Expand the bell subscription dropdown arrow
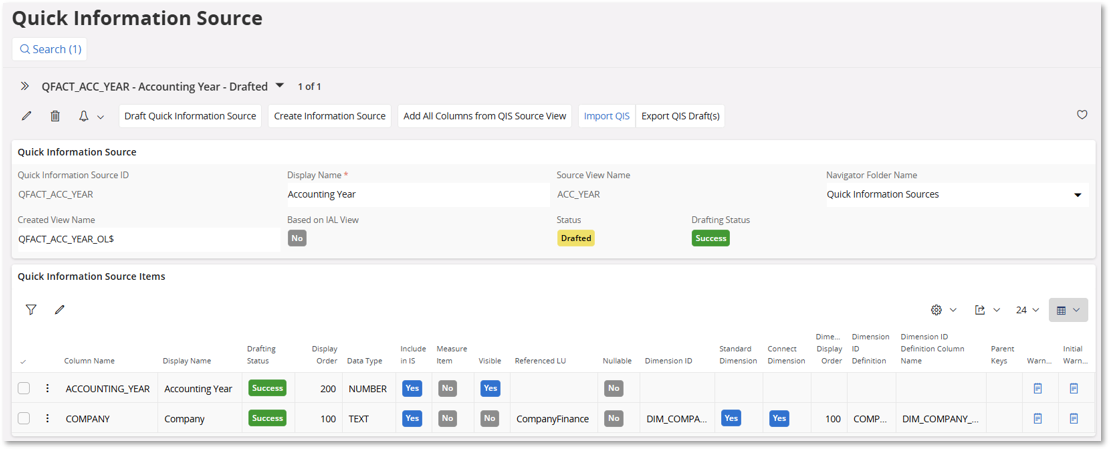The width and height of the screenshot is (1110, 450). tap(100, 117)
